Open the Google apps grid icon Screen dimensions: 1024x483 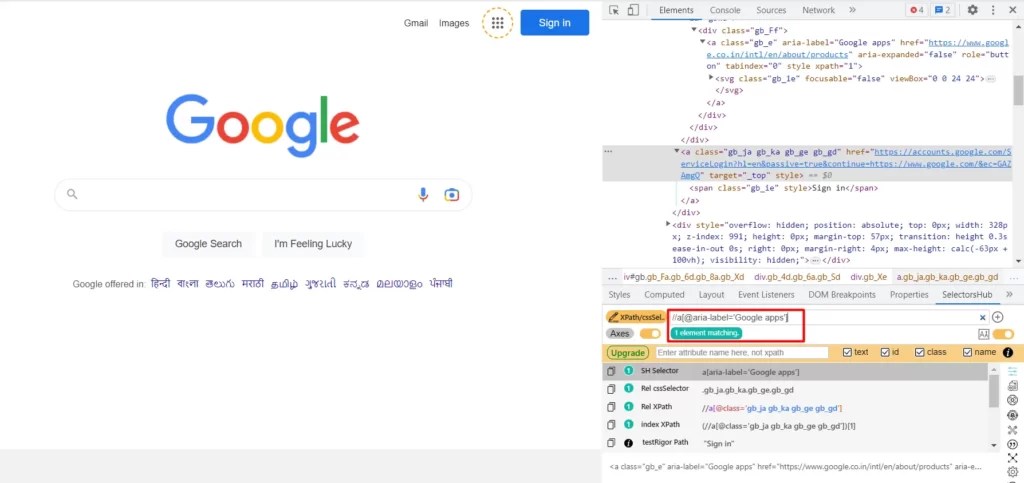click(498, 23)
